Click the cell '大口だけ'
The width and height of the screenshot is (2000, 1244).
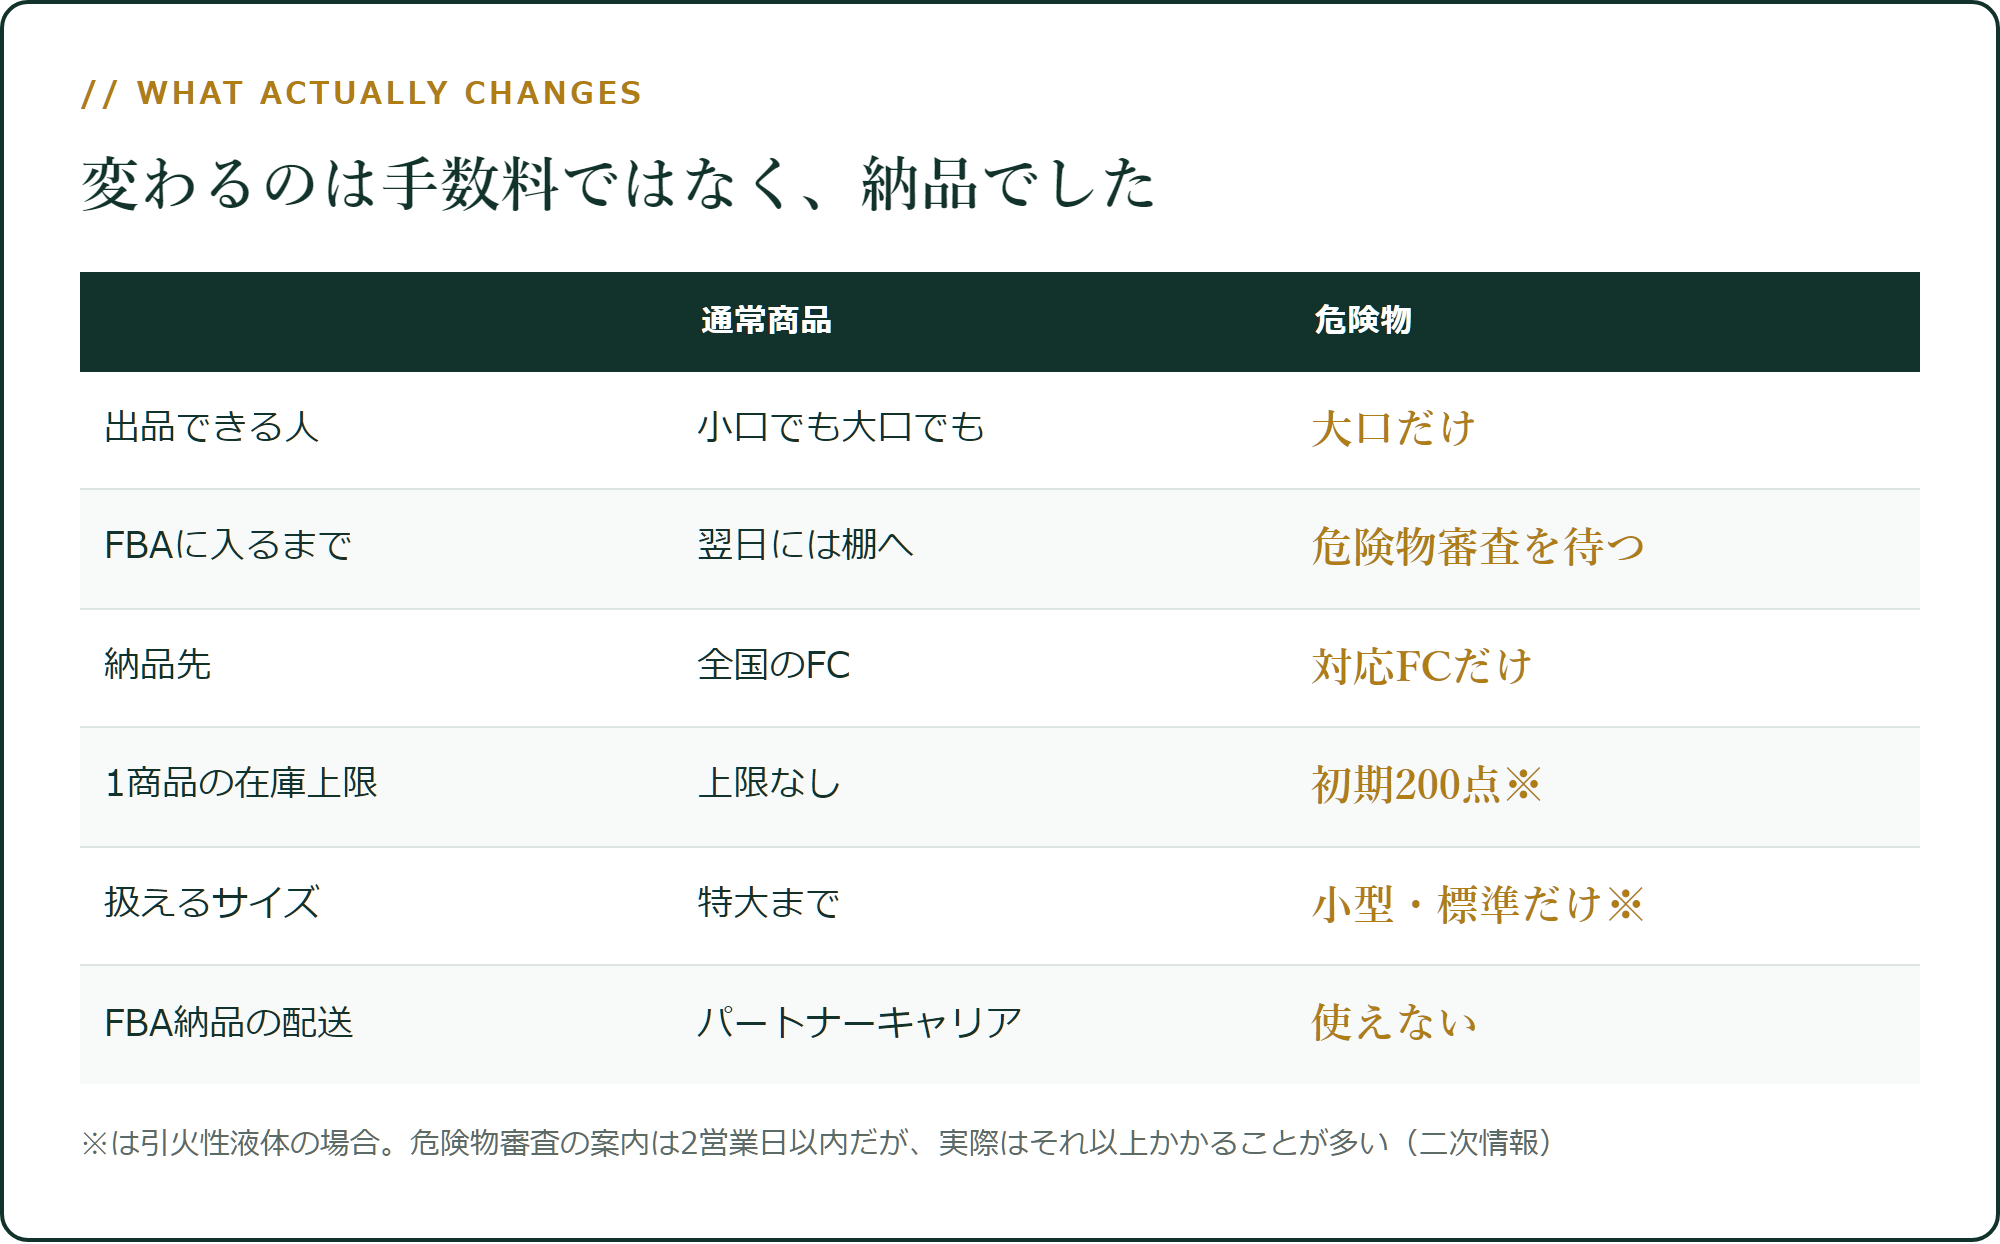1394,428
